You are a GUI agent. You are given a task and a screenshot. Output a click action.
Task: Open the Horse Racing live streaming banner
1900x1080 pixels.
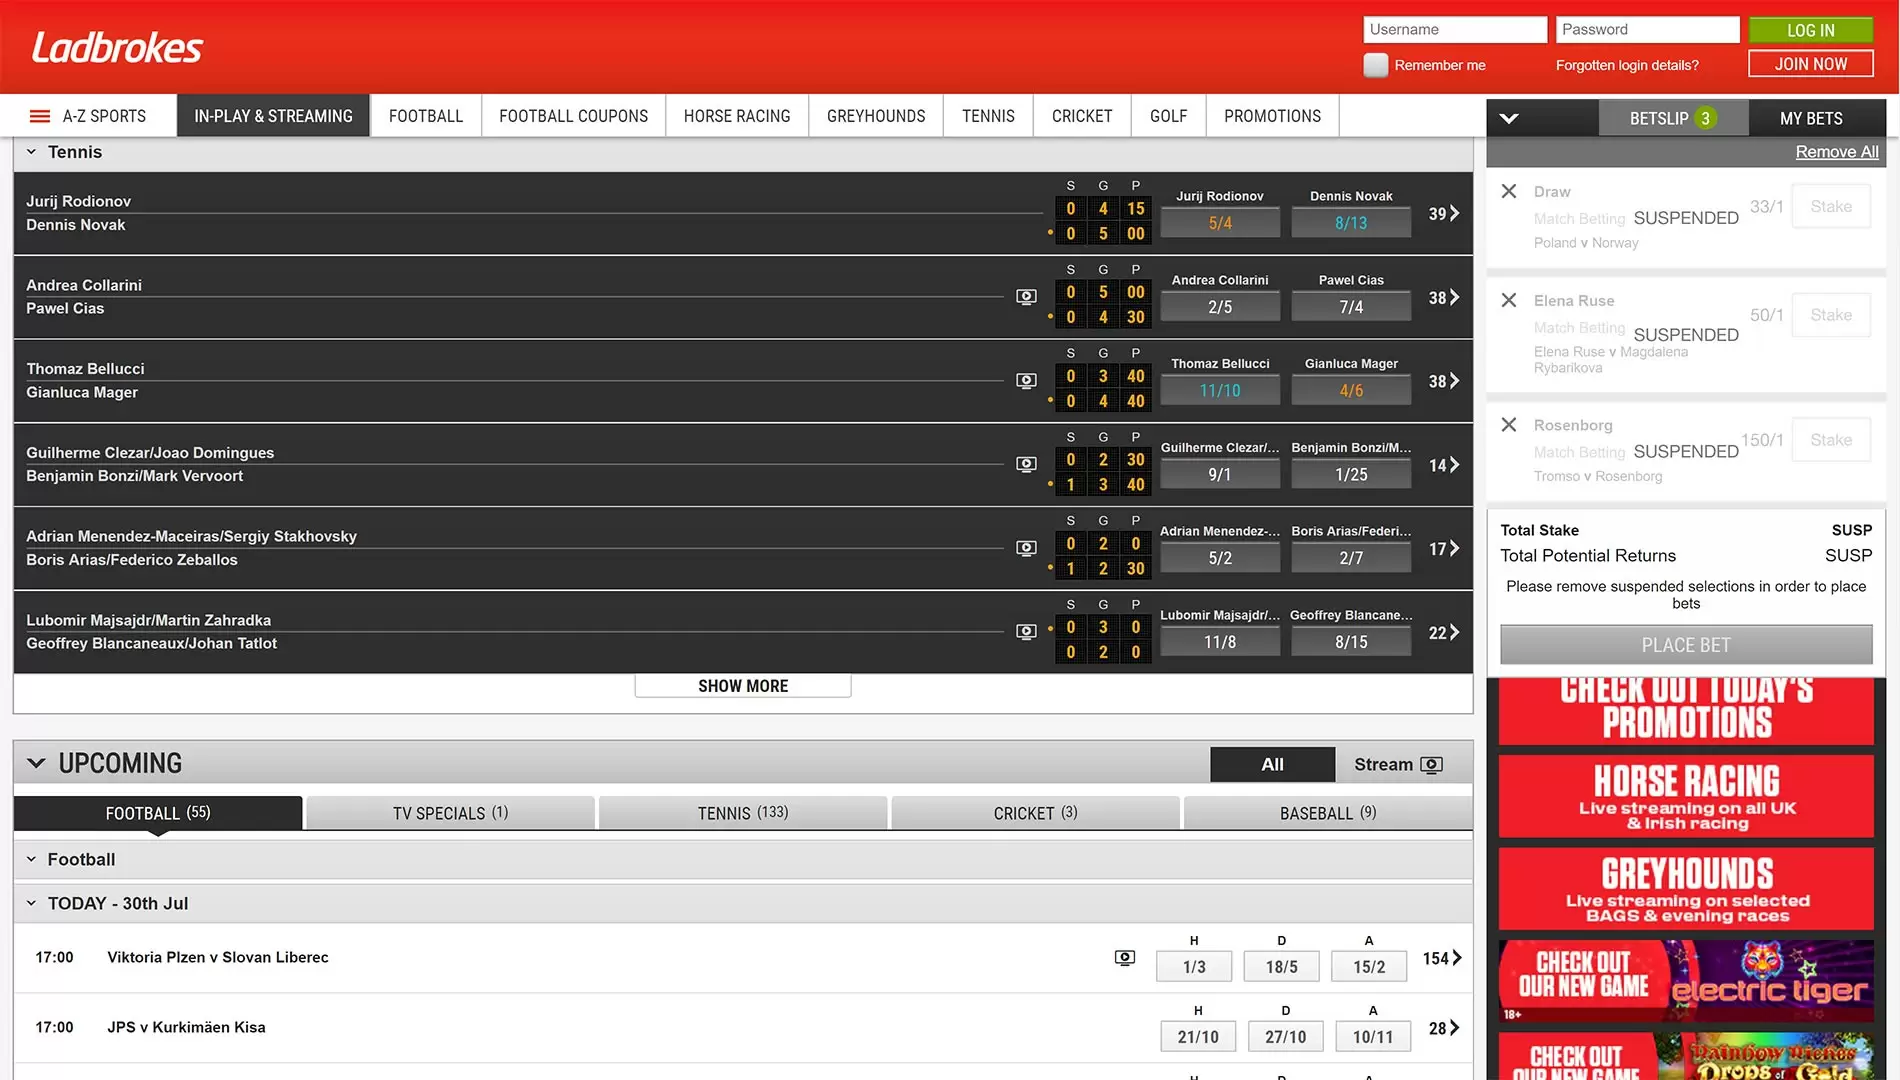(x=1686, y=796)
